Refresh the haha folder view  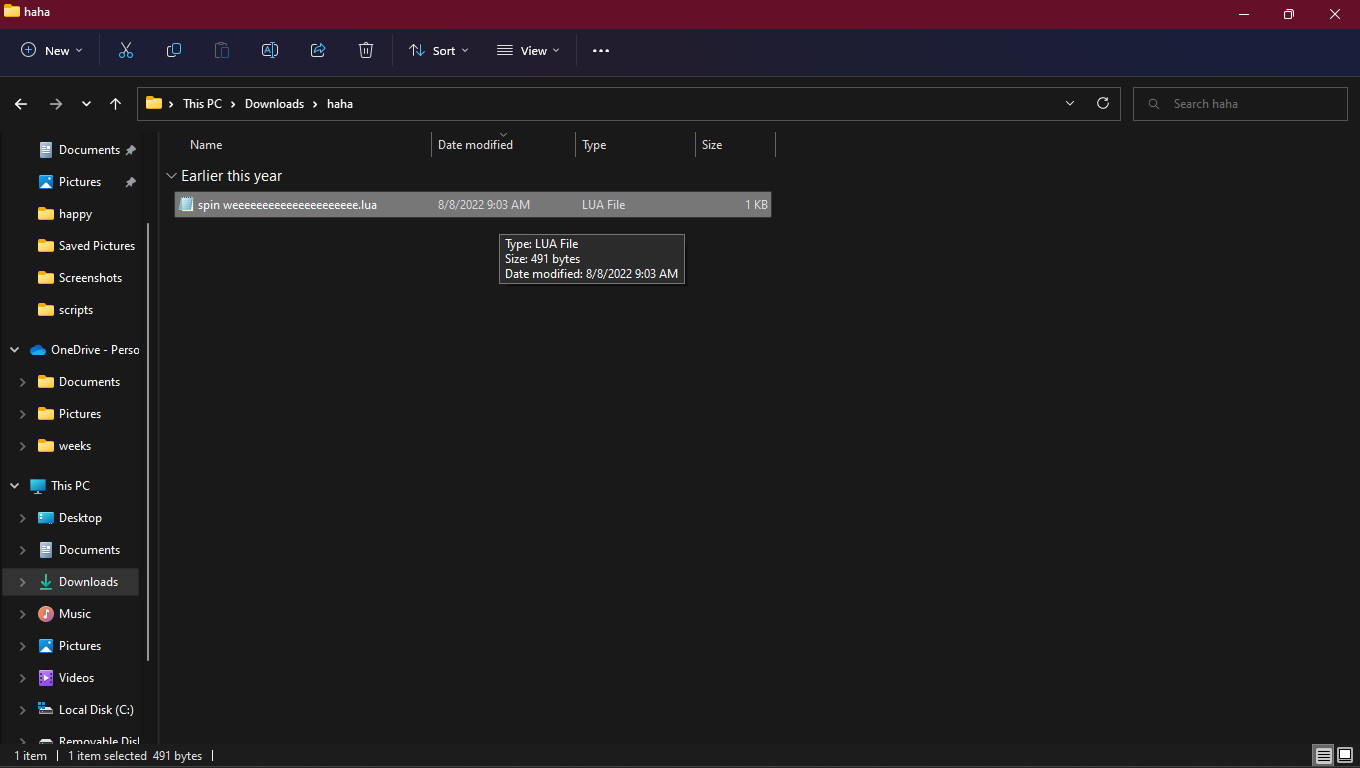[1103, 103]
